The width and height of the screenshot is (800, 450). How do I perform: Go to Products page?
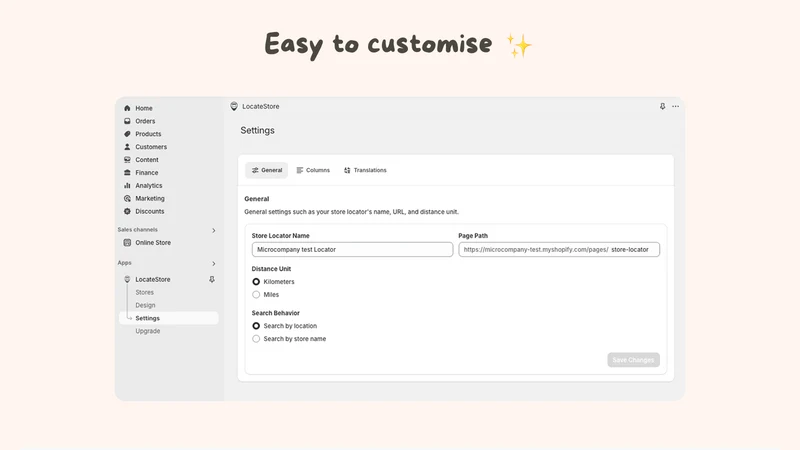click(x=148, y=134)
